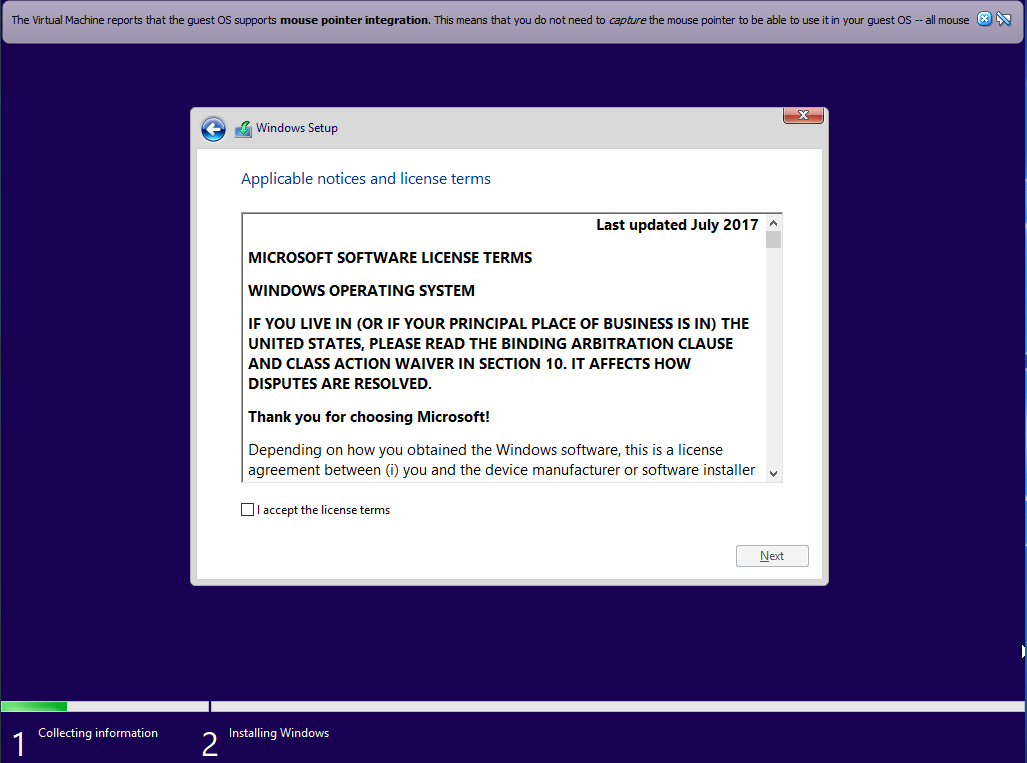The width and height of the screenshot is (1027, 763).
Task: Check the I accept the license terms box
Action: coord(248,510)
